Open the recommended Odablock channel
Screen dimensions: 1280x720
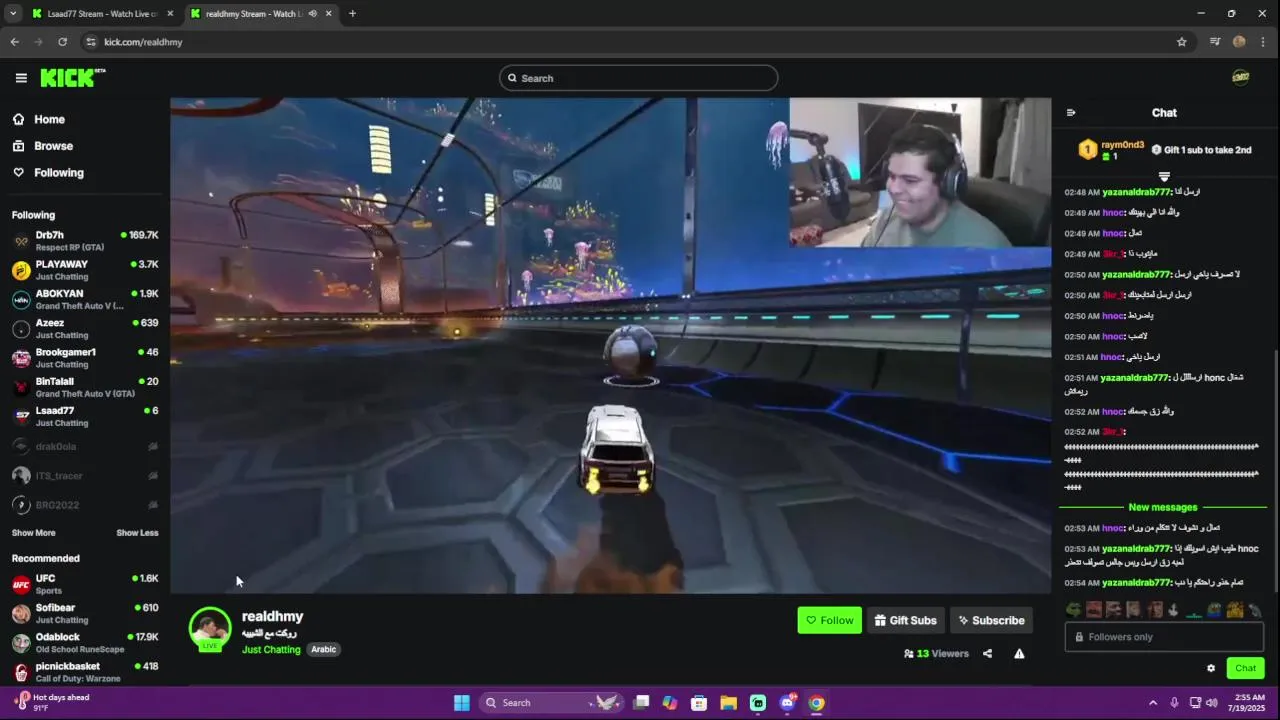coord(85,642)
